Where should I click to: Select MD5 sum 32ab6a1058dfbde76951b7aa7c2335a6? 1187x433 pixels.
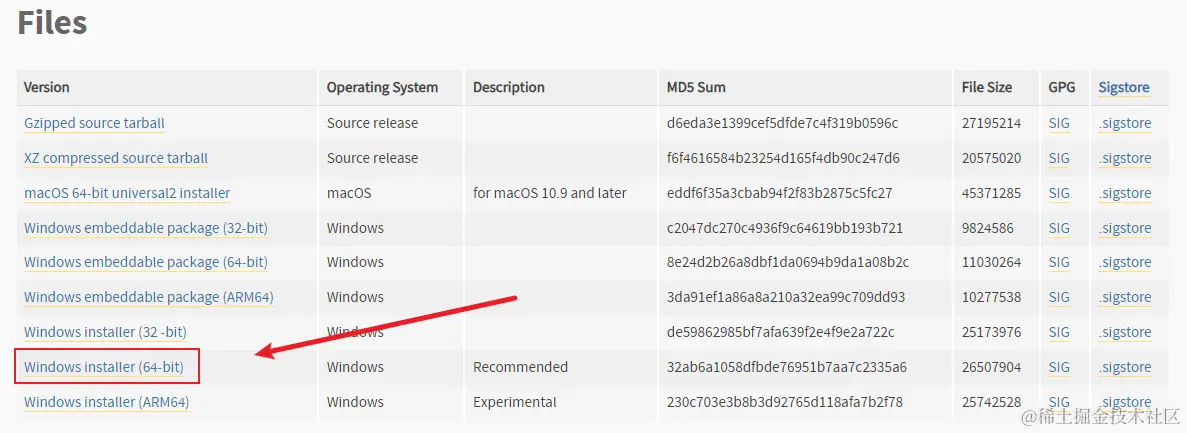(x=787, y=366)
